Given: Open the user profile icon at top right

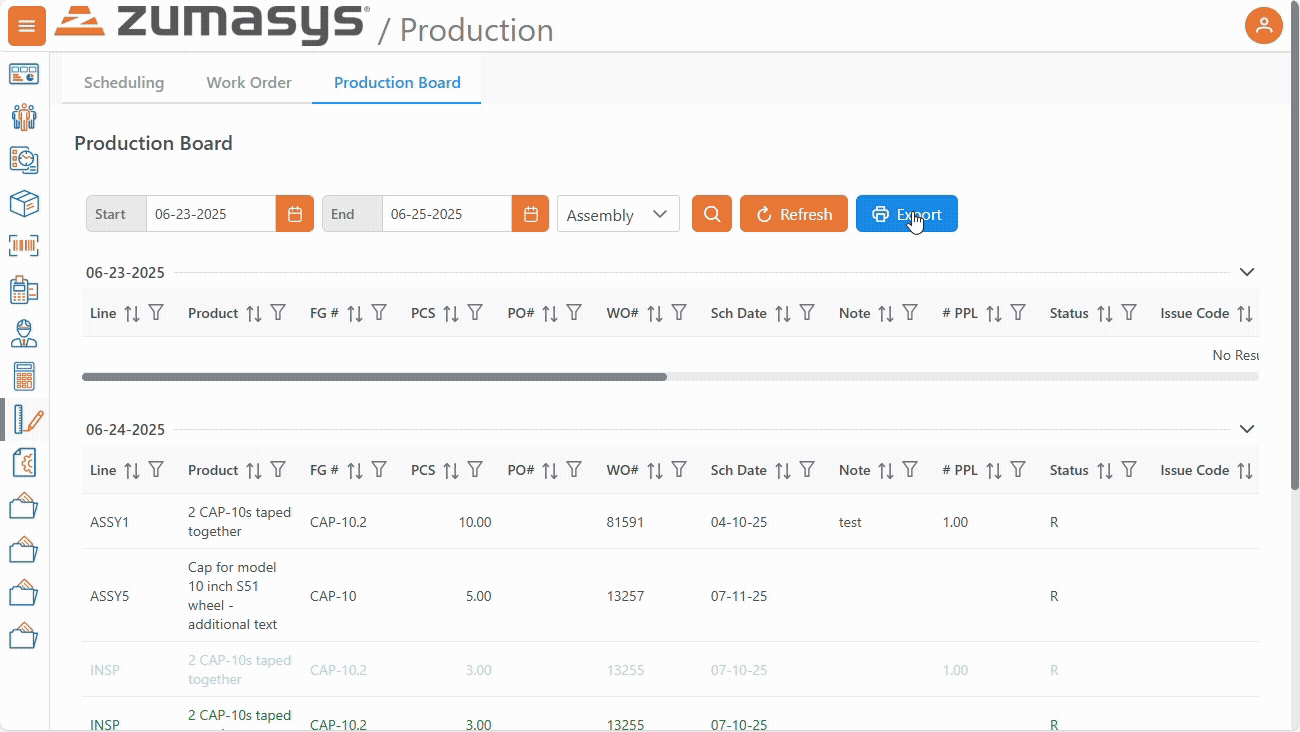Looking at the screenshot, I should (1263, 25).
